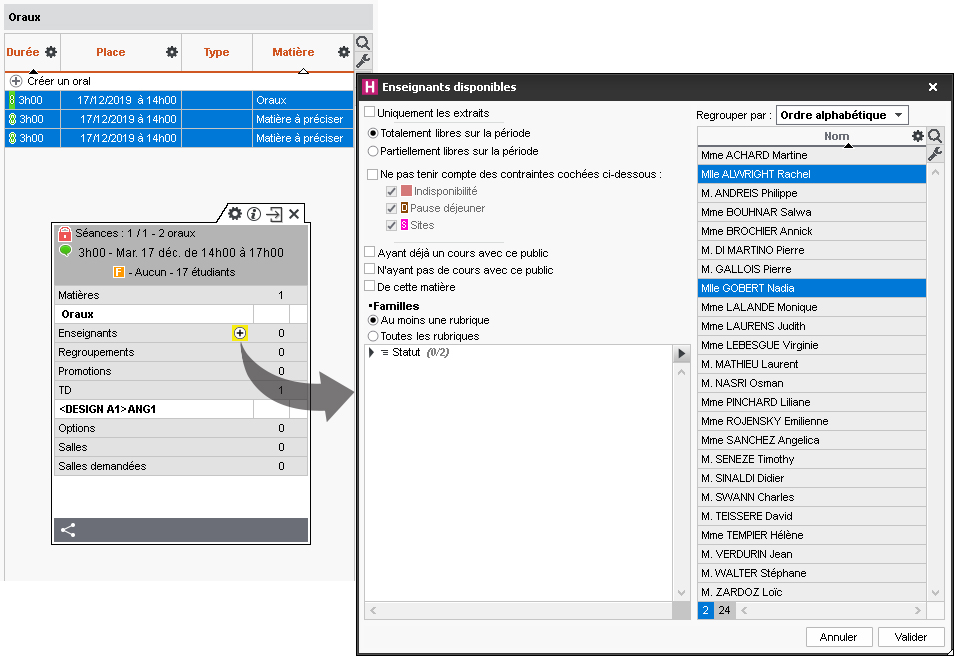The height and width of the screenshot is (656, 954).
Task: Click the right arrow button beside Statut panel
Action: [x=681, y=354]
